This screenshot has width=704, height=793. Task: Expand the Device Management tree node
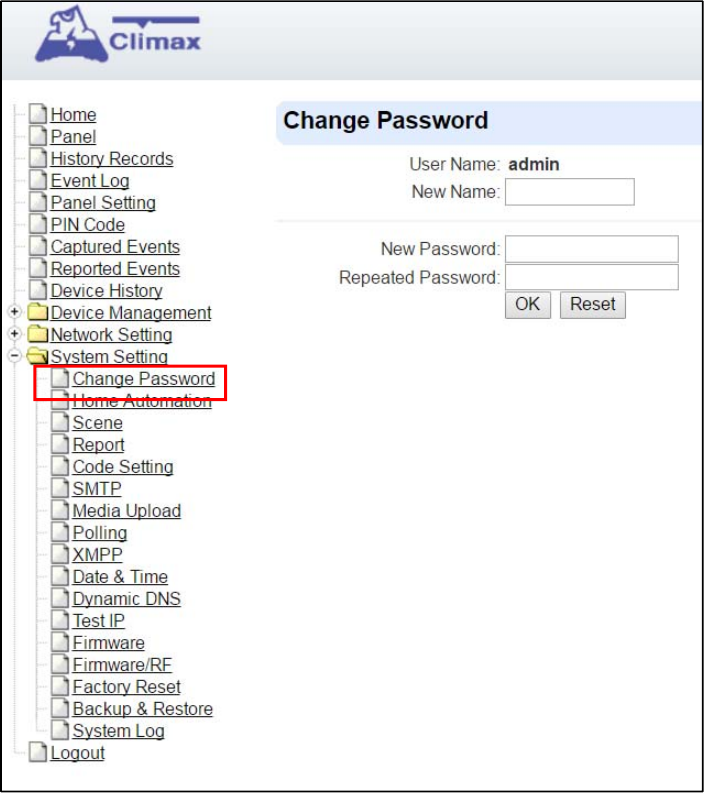[x=15, y=312]
